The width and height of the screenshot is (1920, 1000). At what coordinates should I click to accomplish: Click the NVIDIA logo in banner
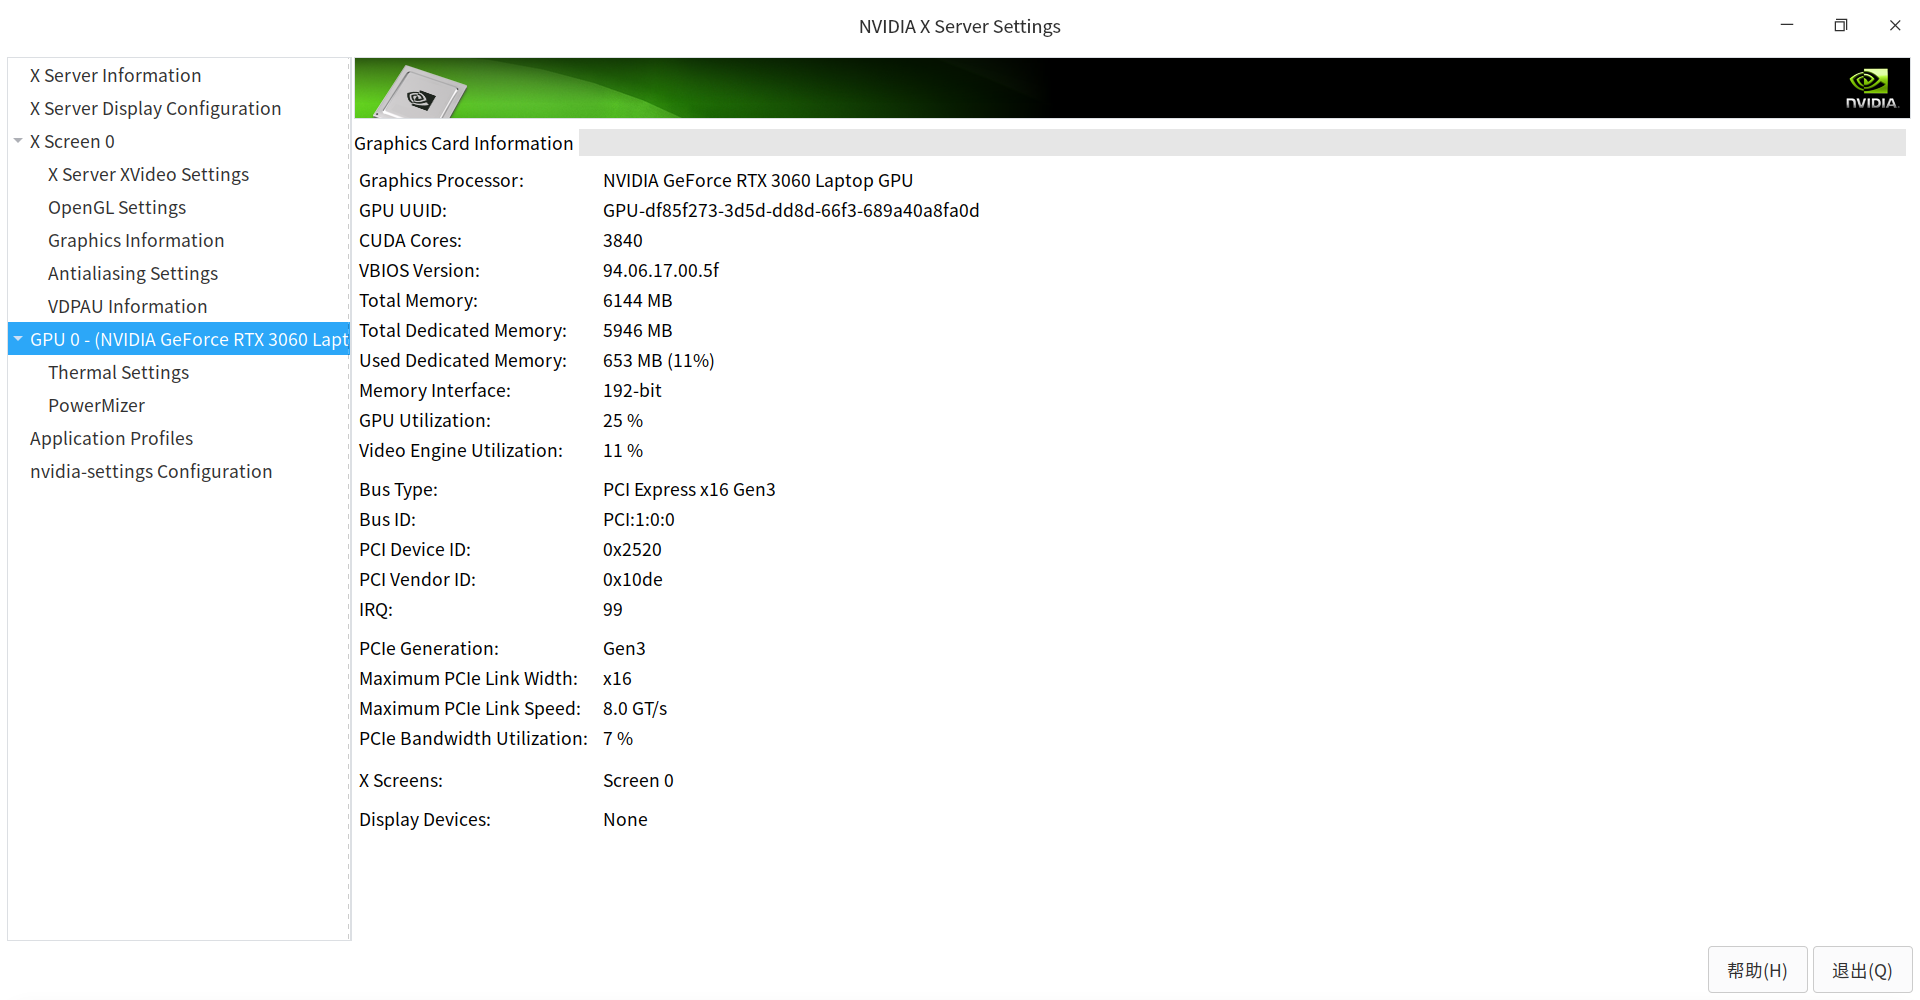tap(1871, 88)
